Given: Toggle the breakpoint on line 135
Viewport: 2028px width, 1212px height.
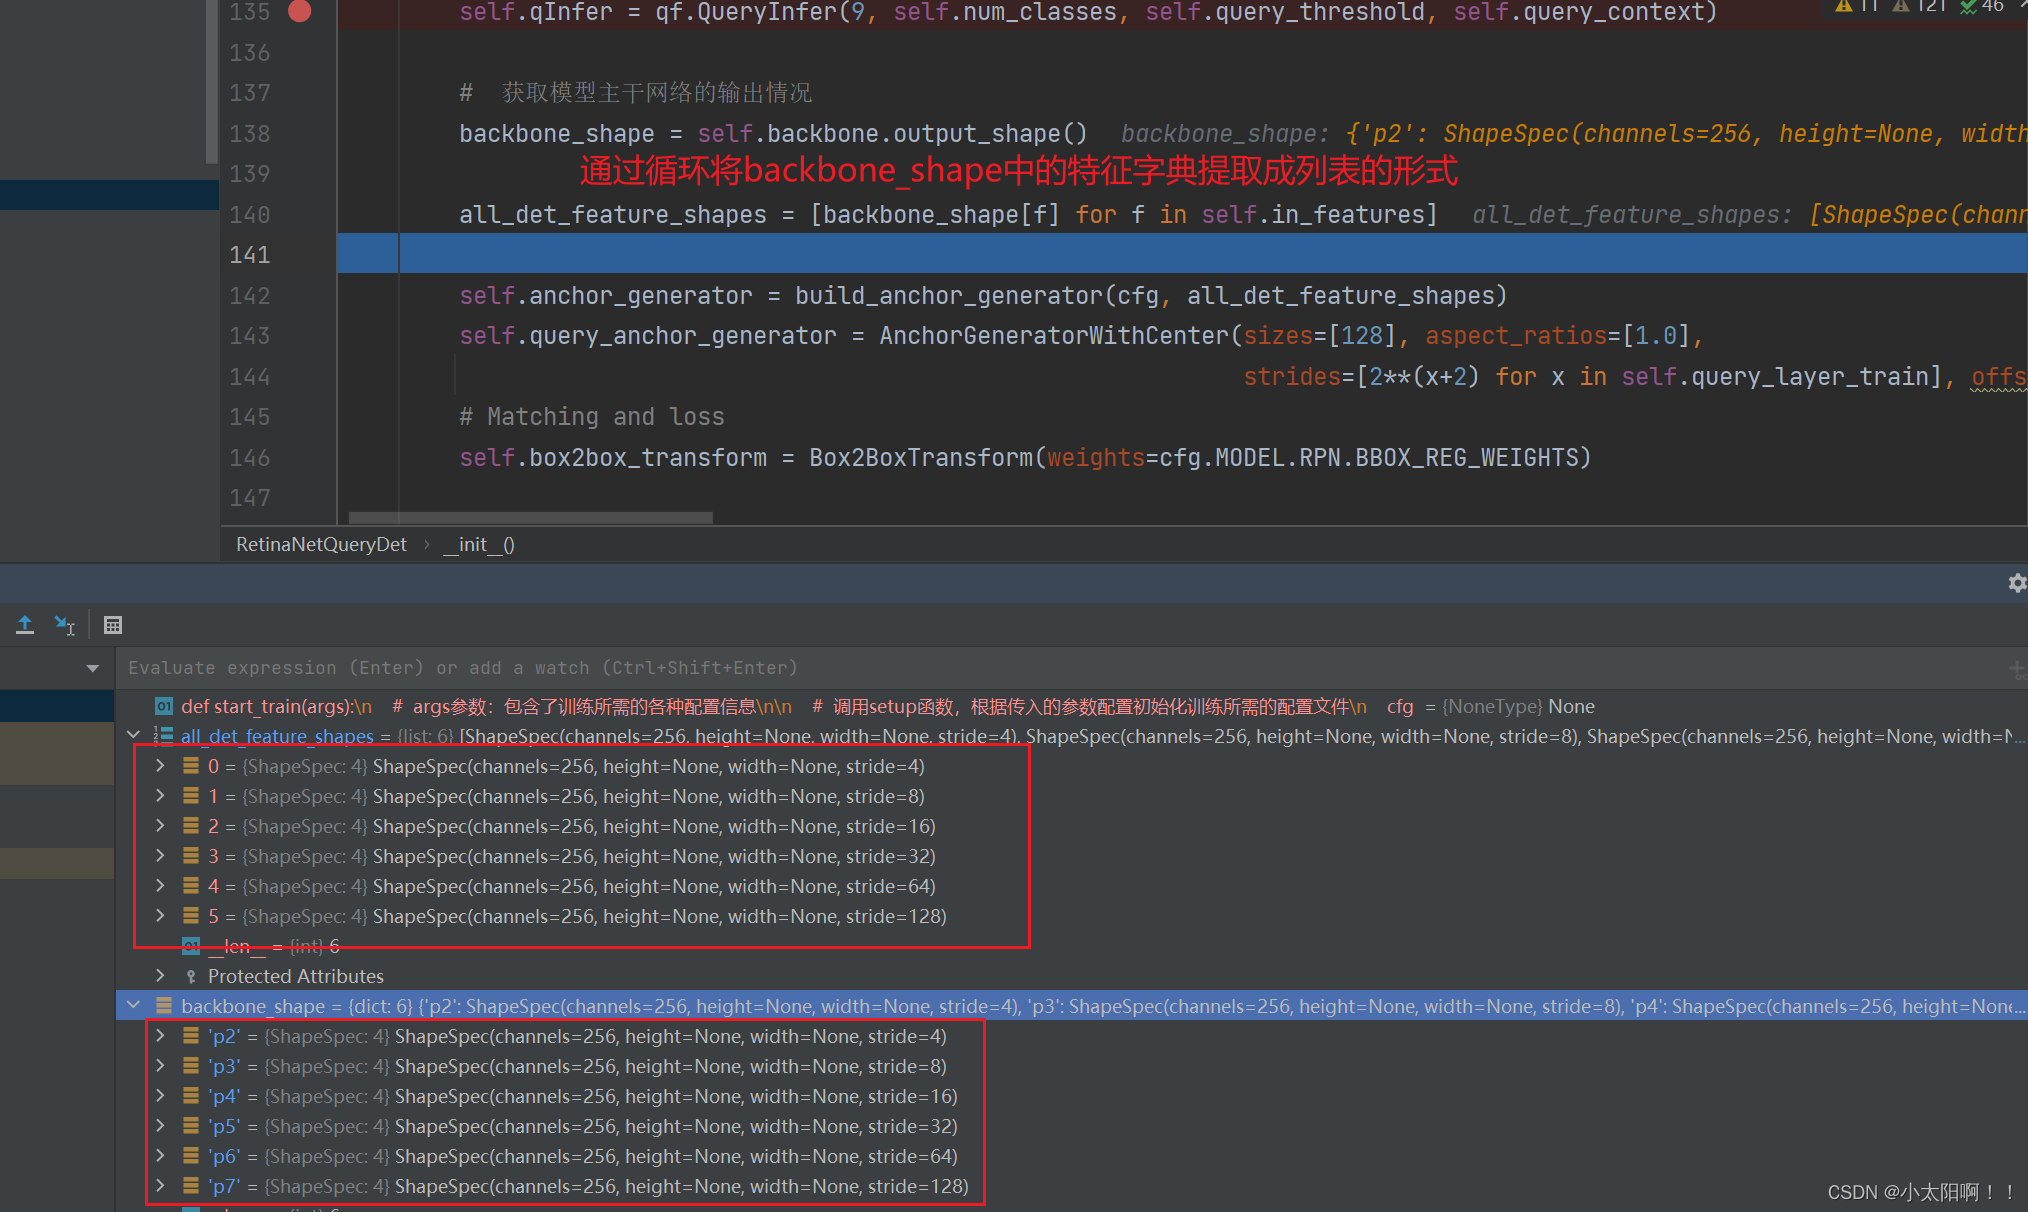Looking at the screenshot, I should [x=299, y=12].
